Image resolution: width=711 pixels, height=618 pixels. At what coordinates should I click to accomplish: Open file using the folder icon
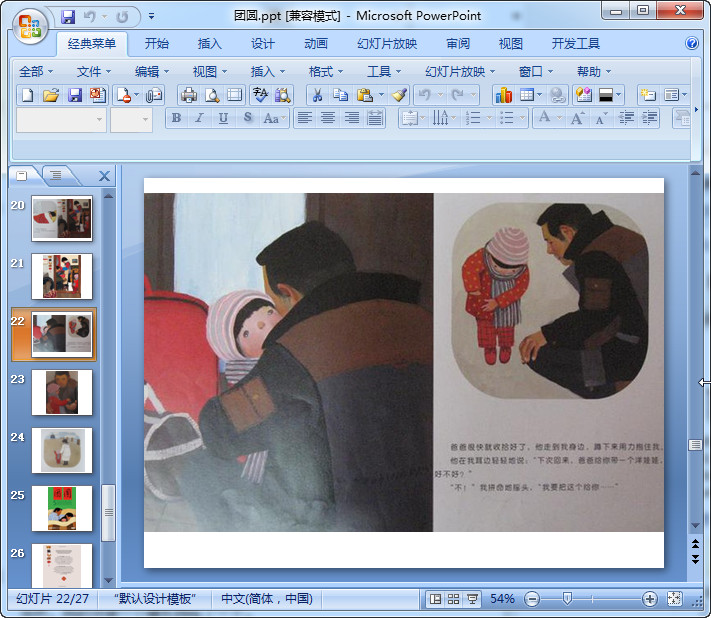pos(51,95)
